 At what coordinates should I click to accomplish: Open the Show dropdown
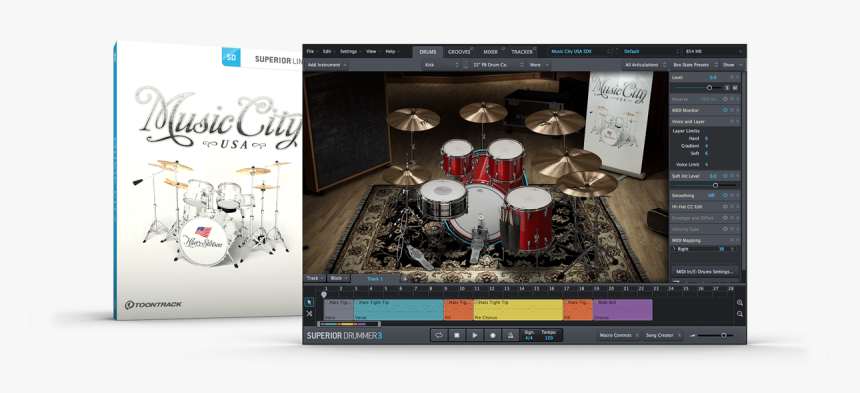[732, 65]
